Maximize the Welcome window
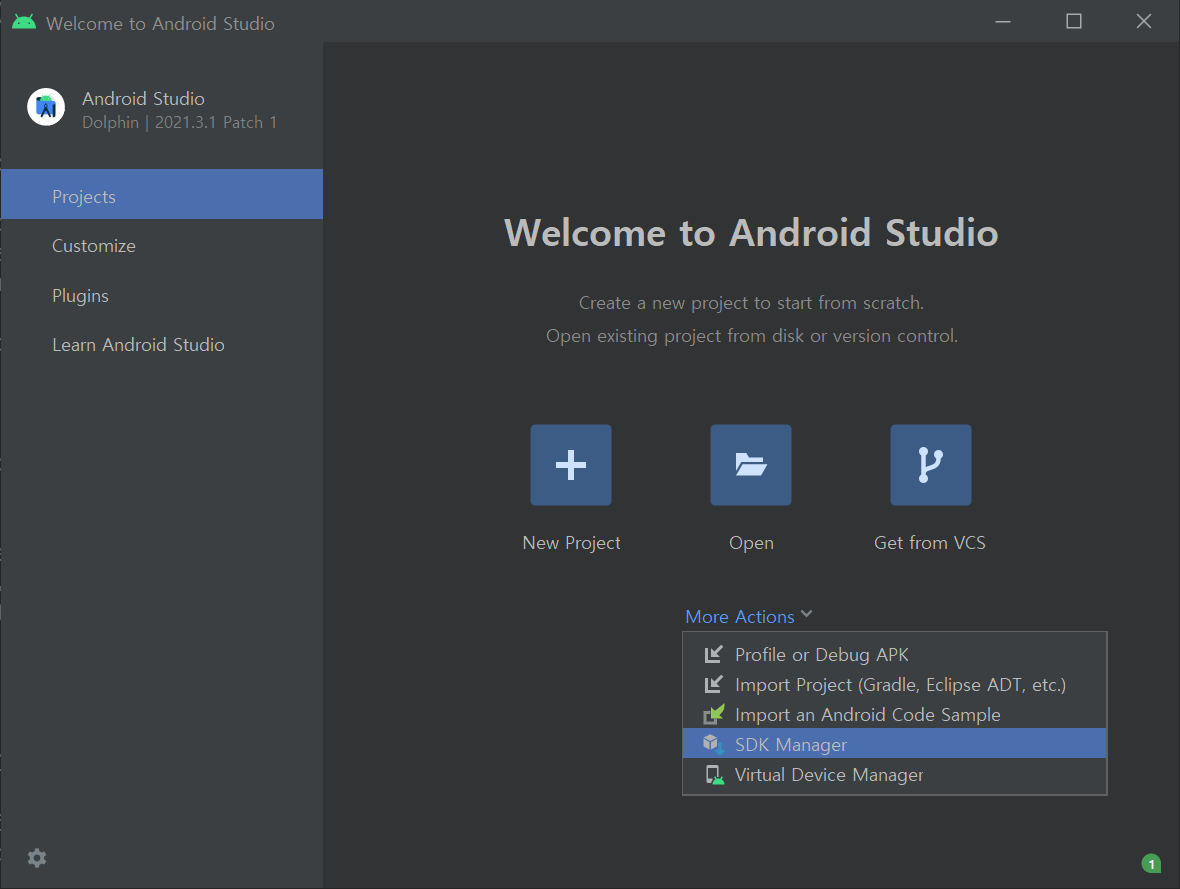The height and width of the screenshot is (889, 1180). [x=1074, y=21]
